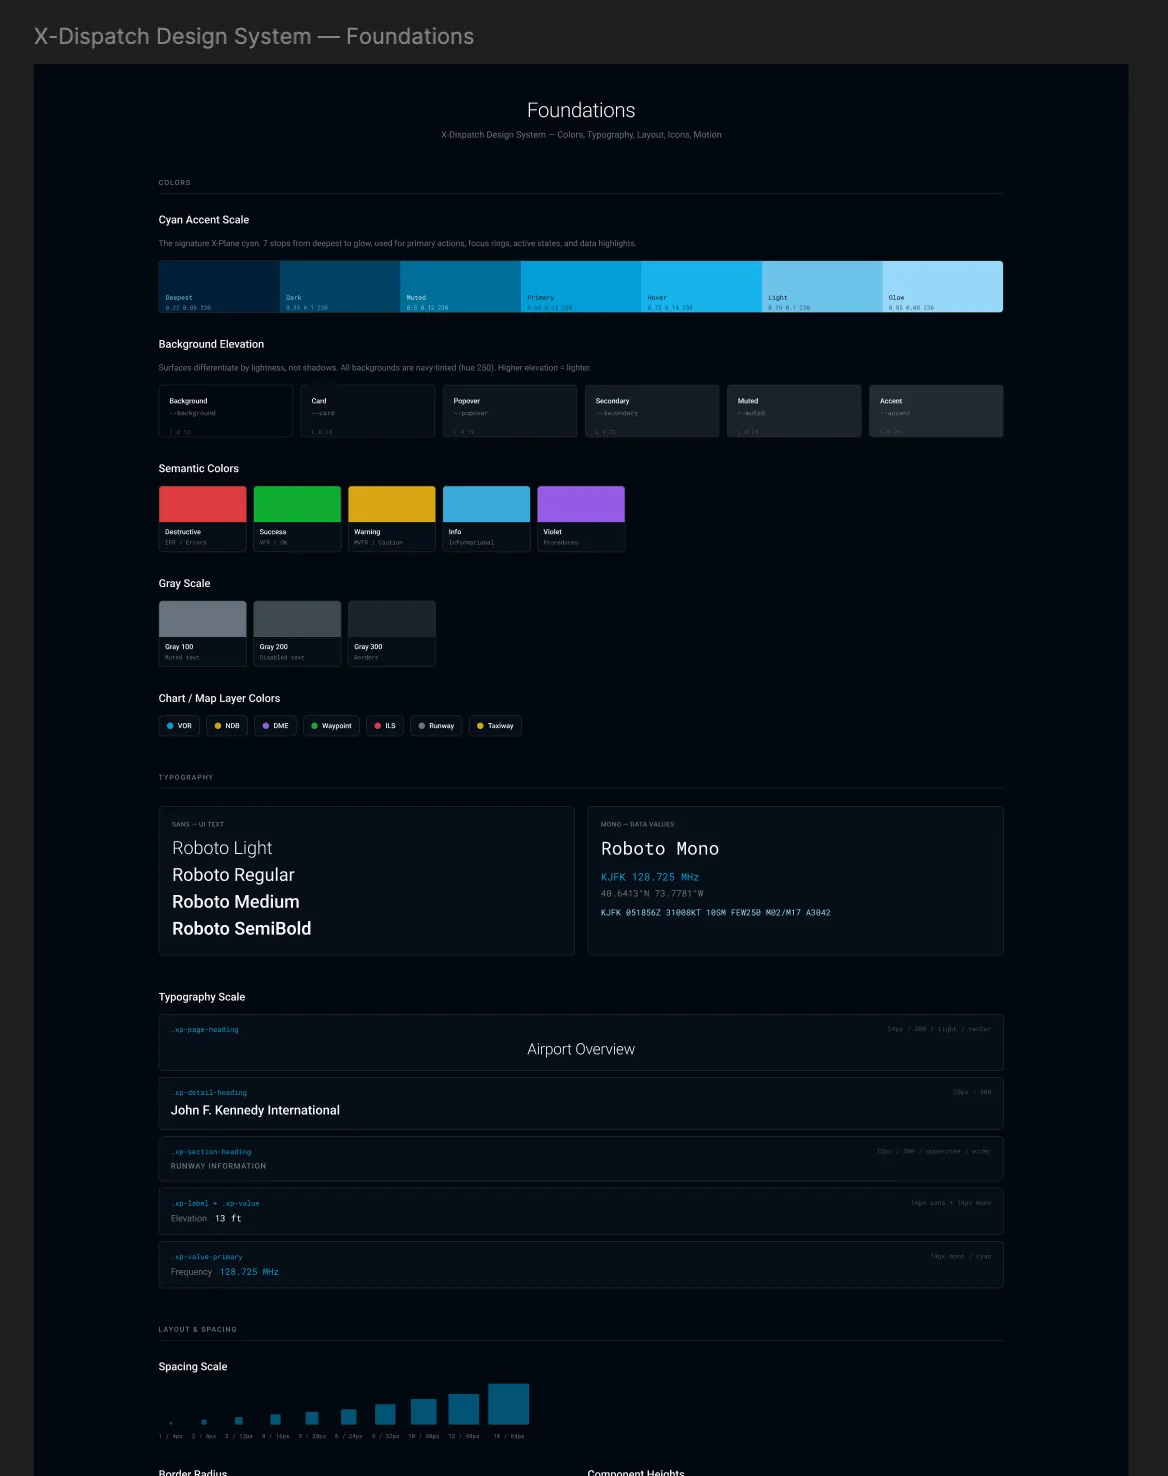This screenshot has height=1476, width=1168.
Task: Click the Accent elevation tile
Action: (936, 410)
